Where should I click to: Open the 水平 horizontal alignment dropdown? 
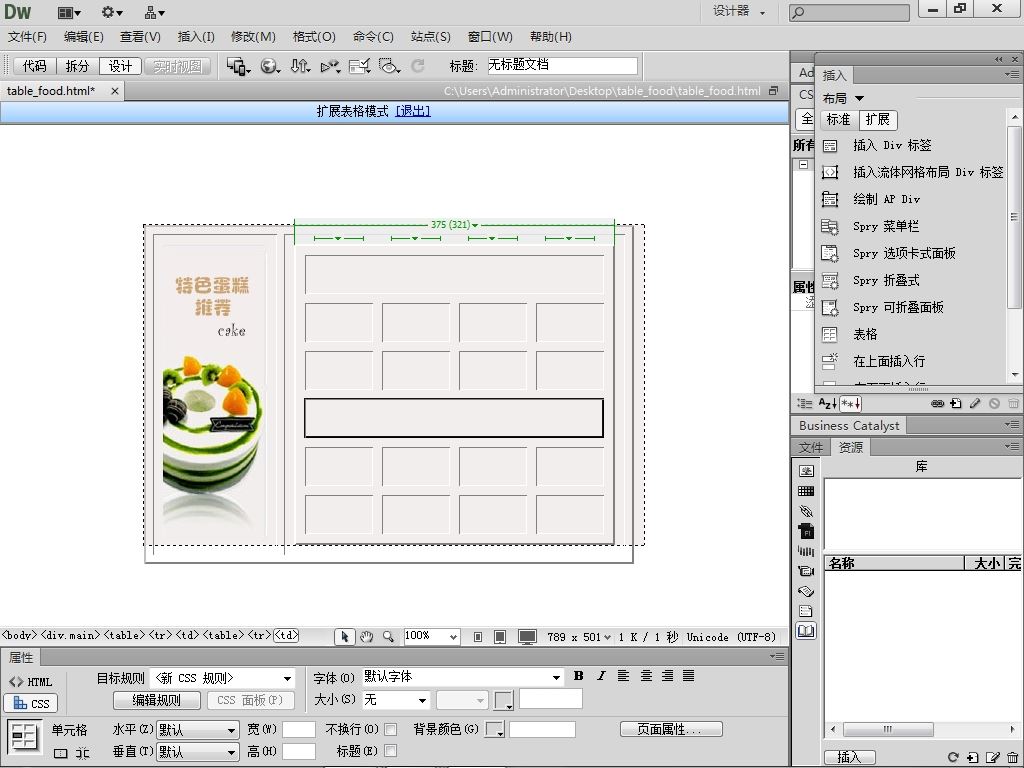[x=198, y=730]
